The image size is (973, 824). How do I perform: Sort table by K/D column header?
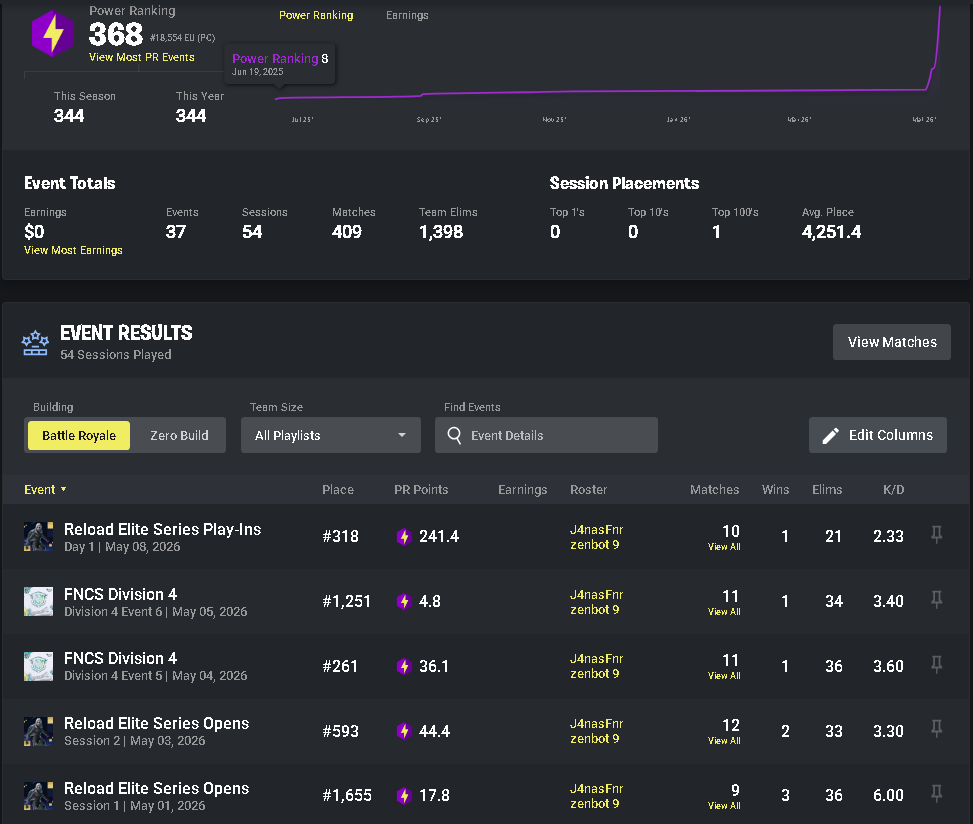[x=893, y=490]
